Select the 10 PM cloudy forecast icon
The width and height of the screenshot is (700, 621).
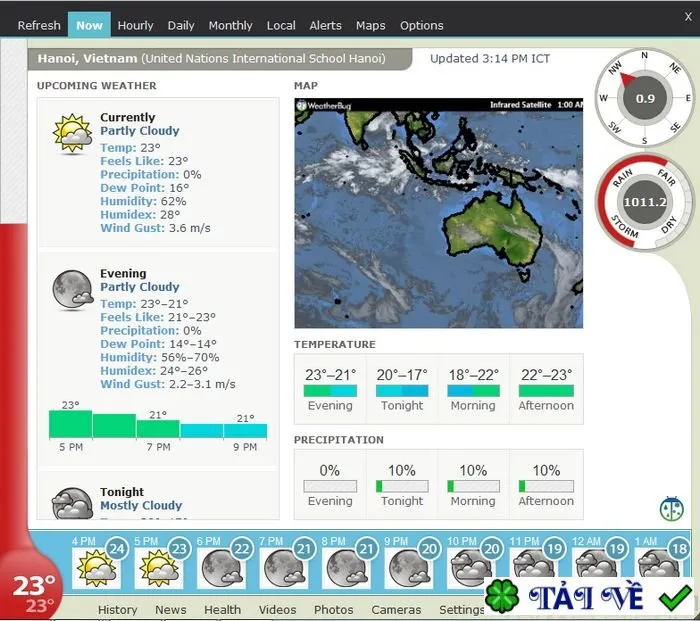coord(471,567)
